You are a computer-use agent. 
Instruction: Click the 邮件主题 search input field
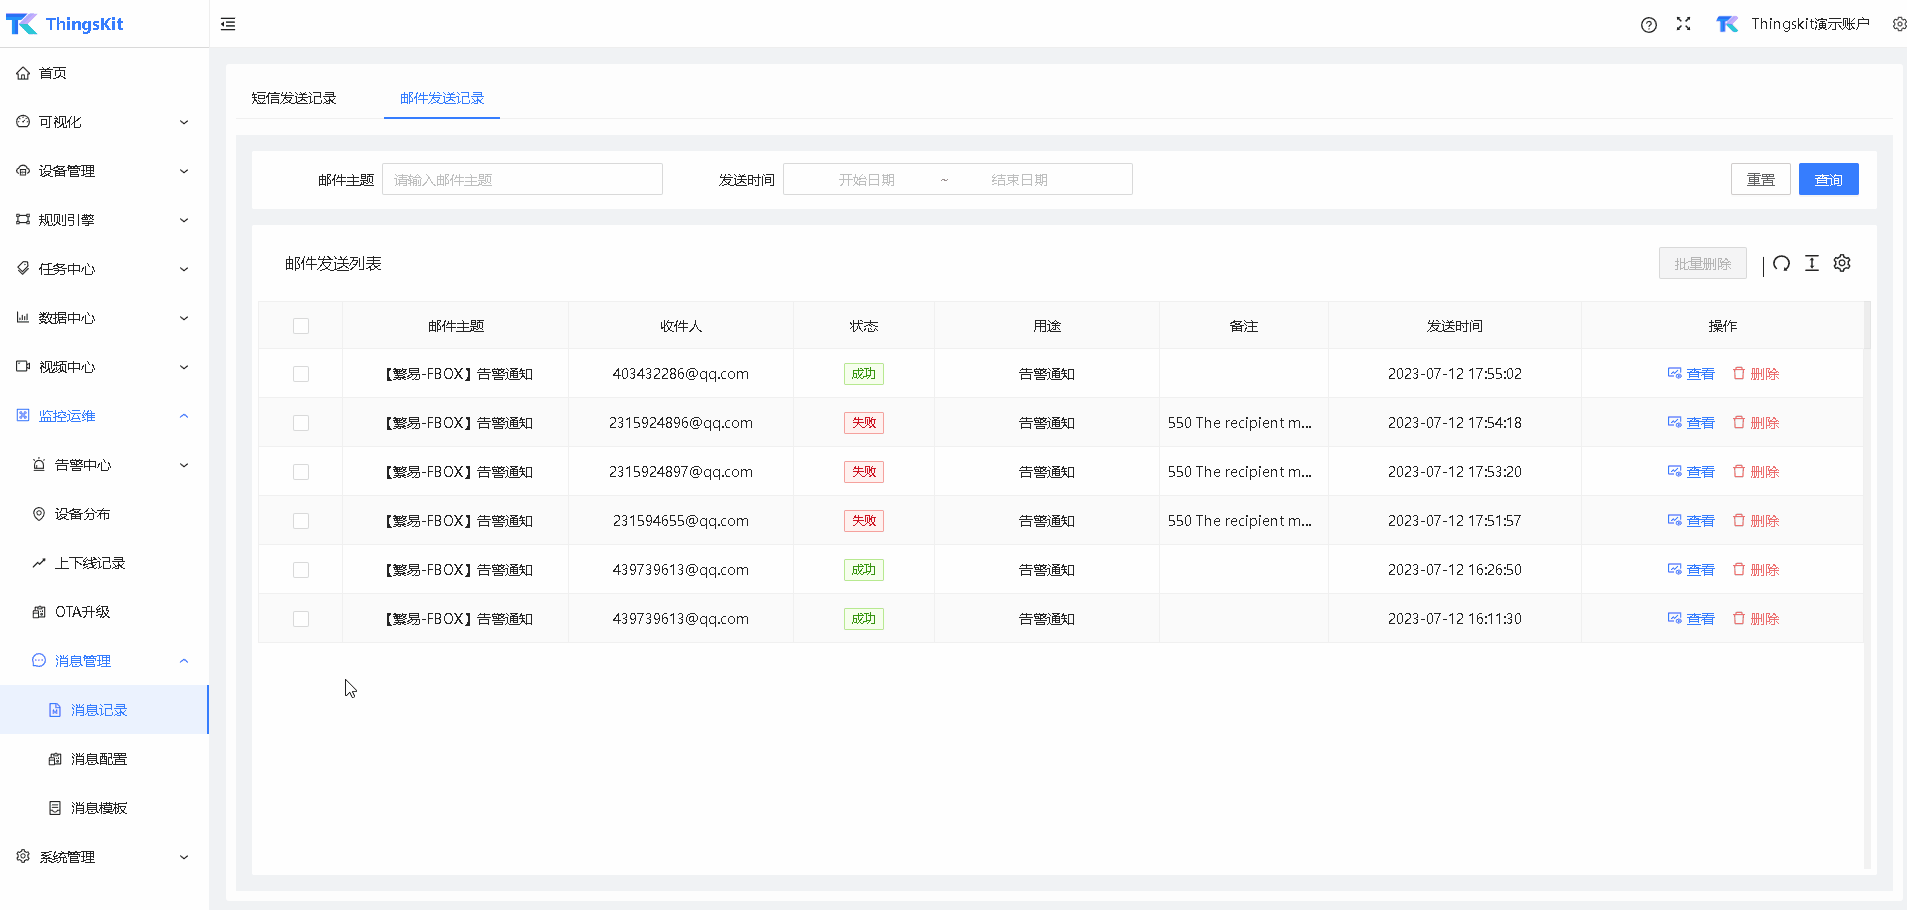tap(521, 179)
